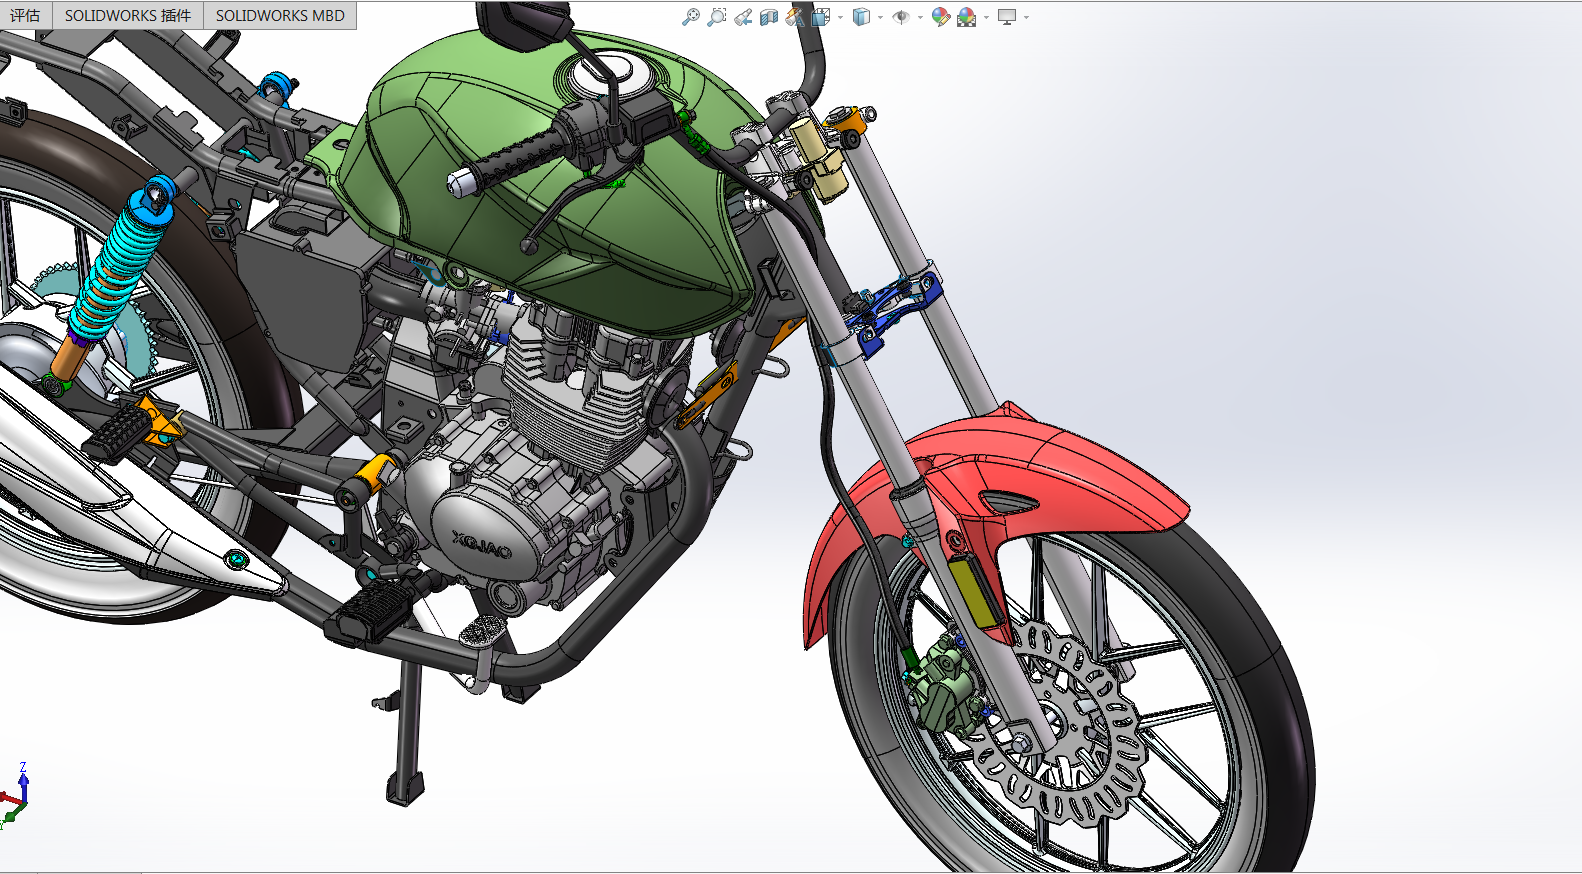
Task: Expand the View Settings dropdown arrow
Action: (x=1026, y=17)
